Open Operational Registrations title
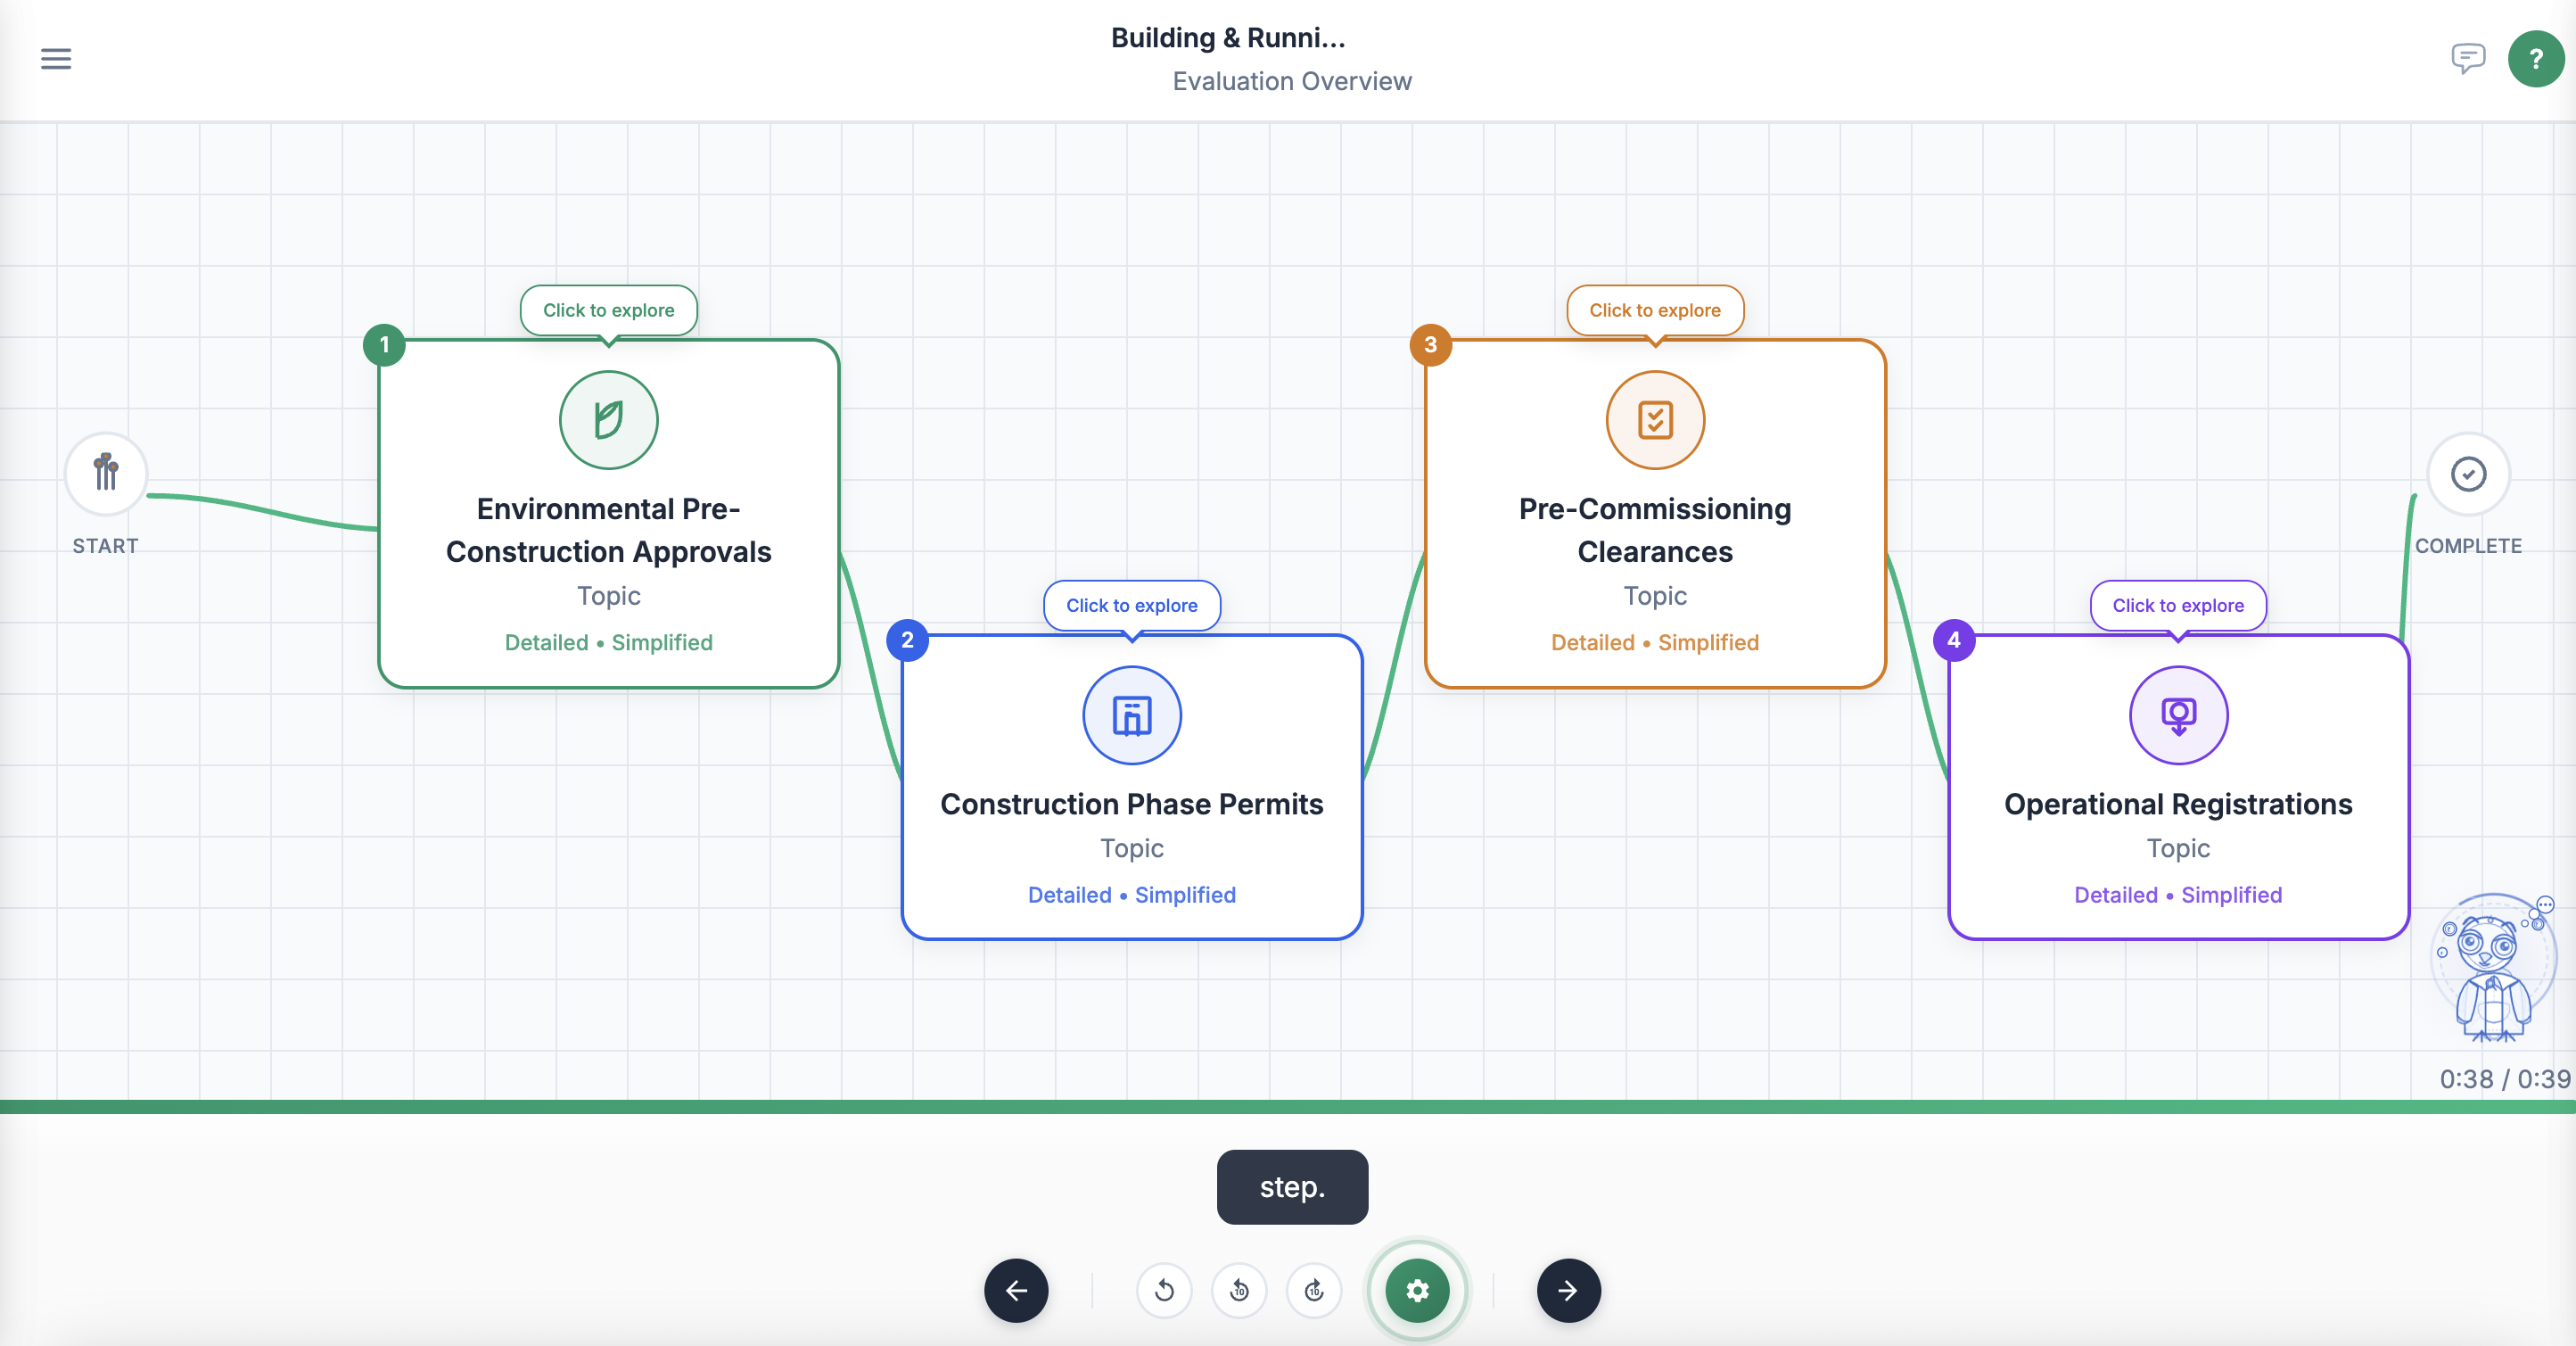 click(x=2178, y=804)
